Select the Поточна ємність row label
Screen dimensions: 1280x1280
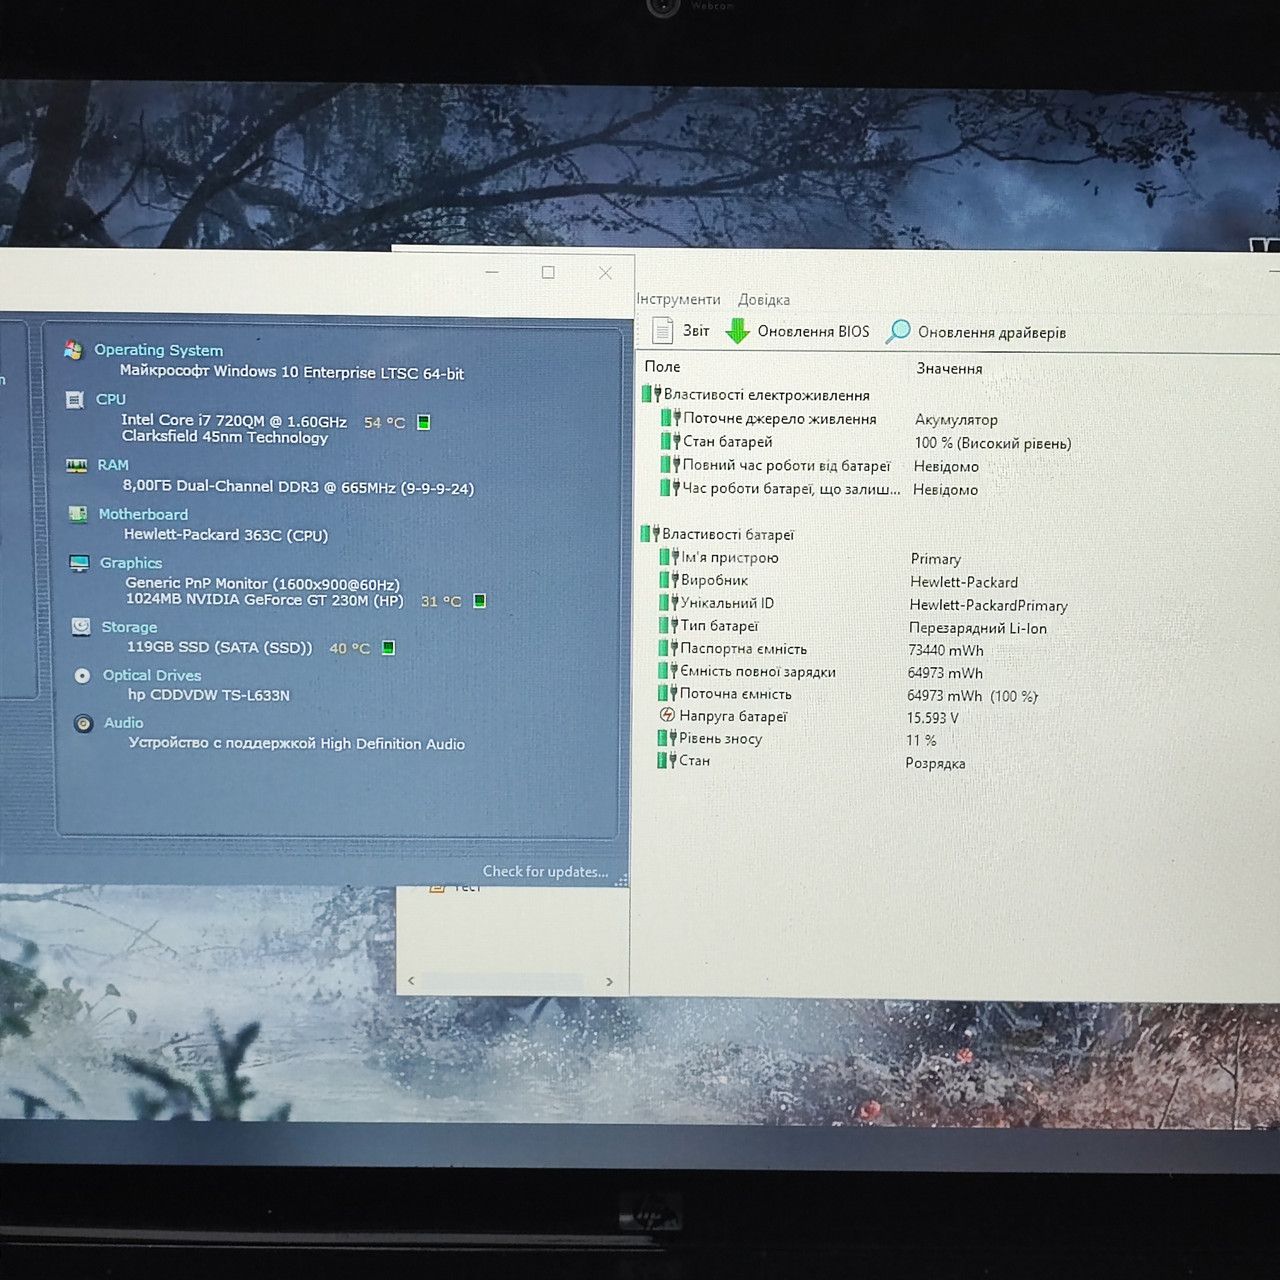[x=736, y=693]
